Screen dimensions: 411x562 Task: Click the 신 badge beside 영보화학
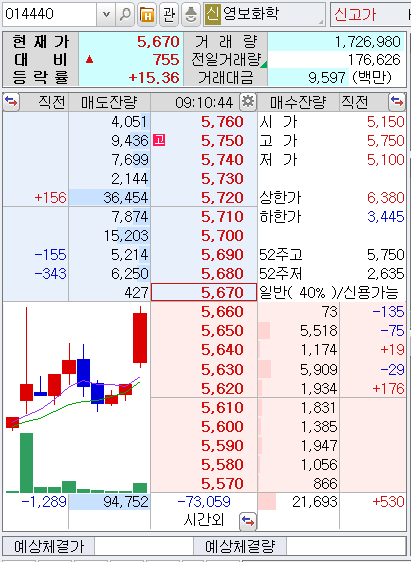coord(212,14)
